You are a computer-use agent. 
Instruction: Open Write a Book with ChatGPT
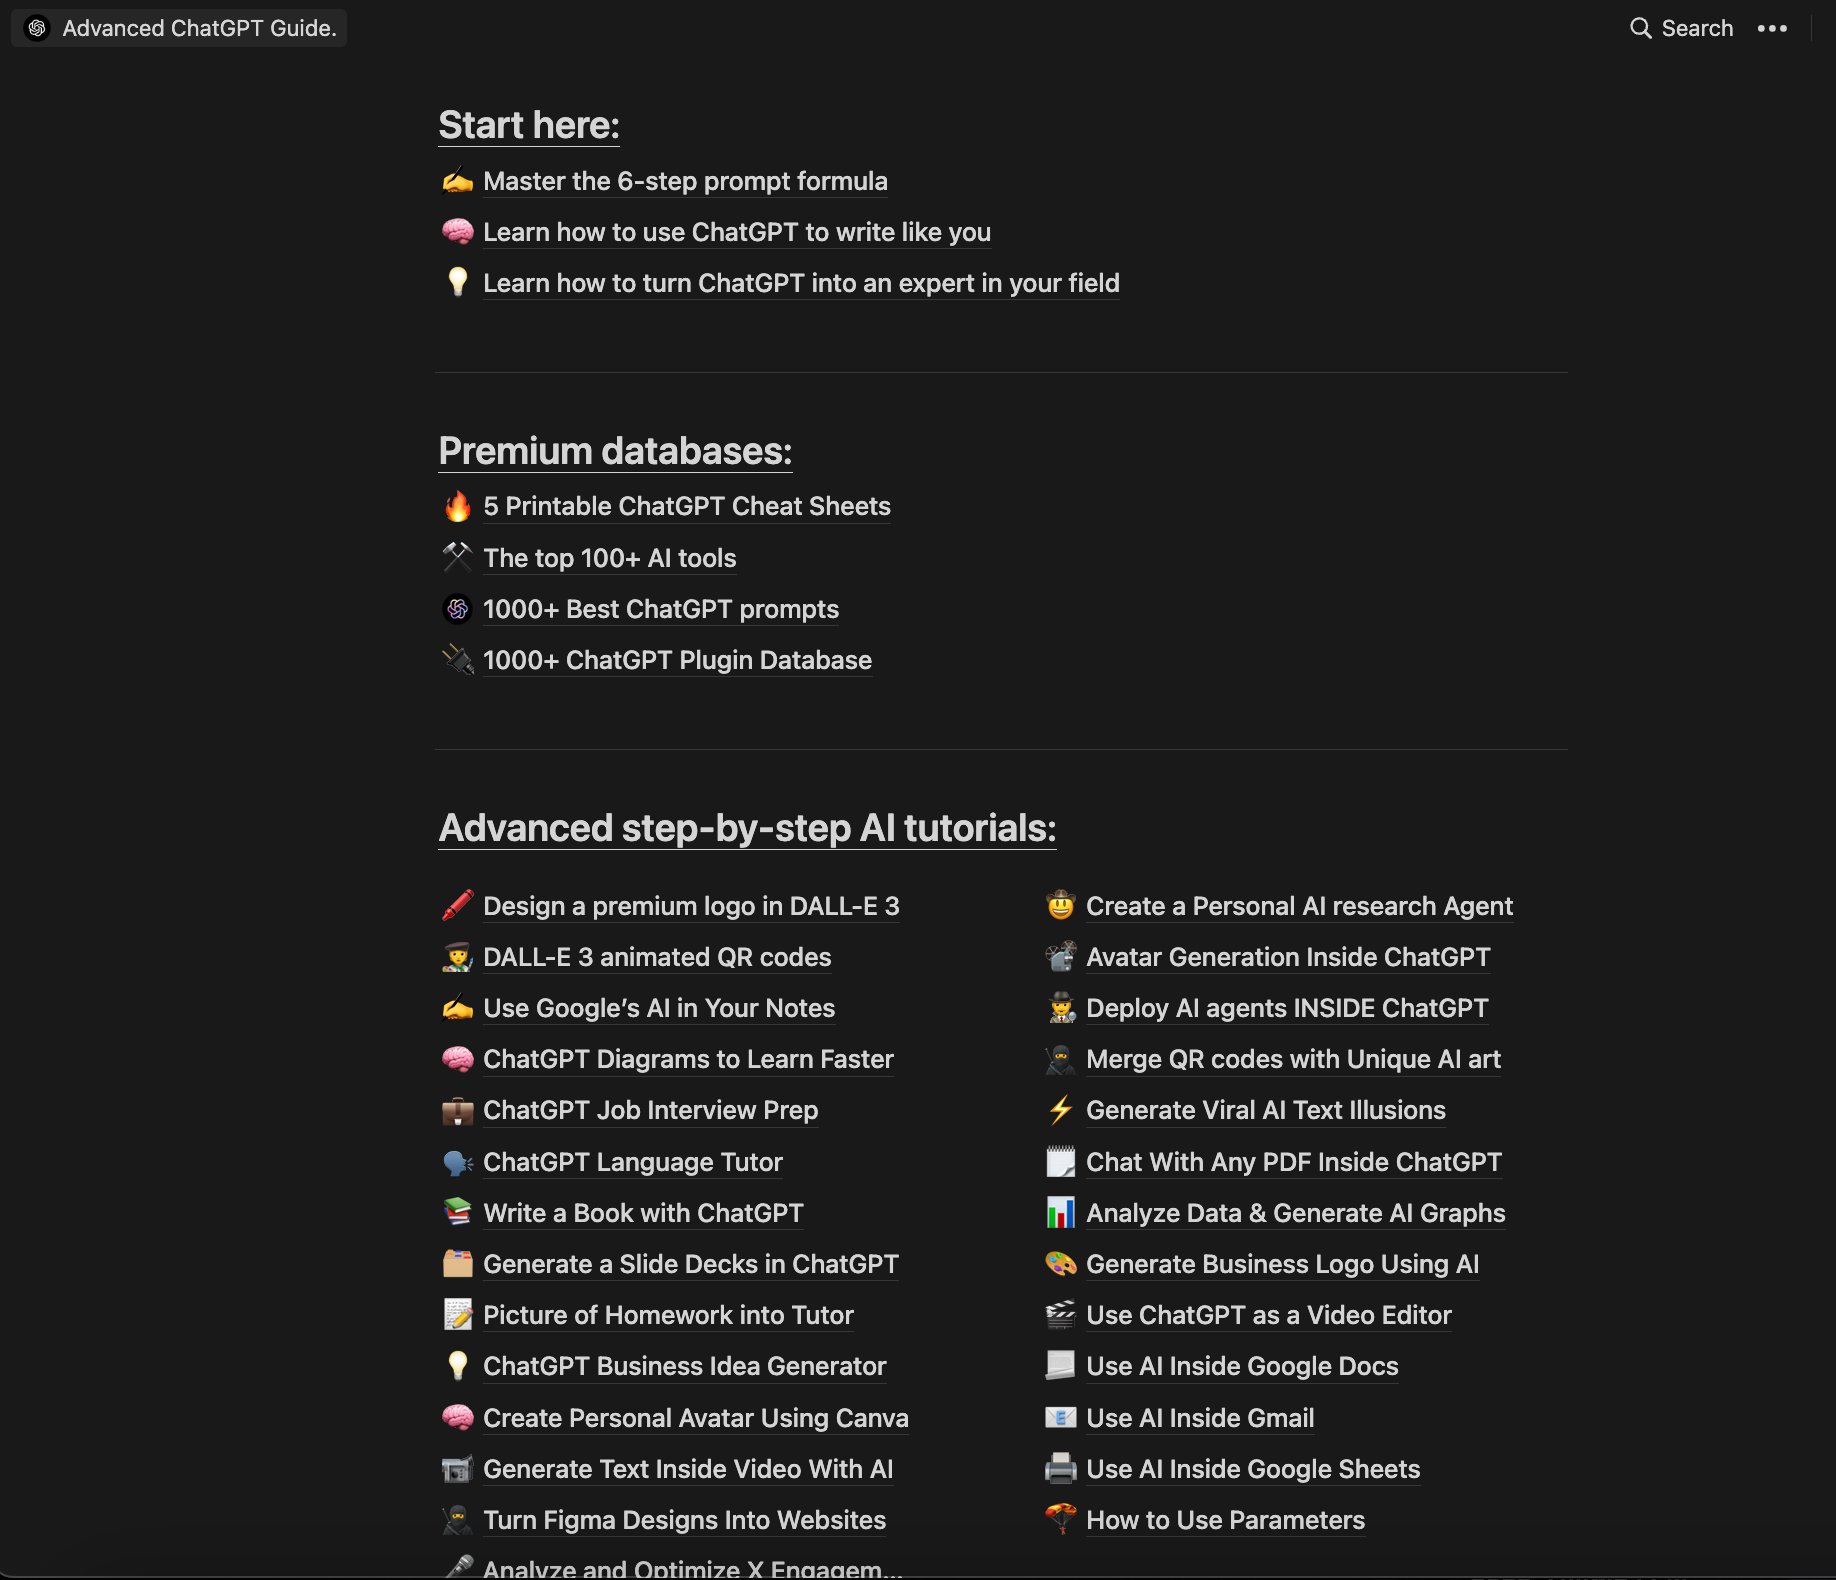pos(643,1213)
